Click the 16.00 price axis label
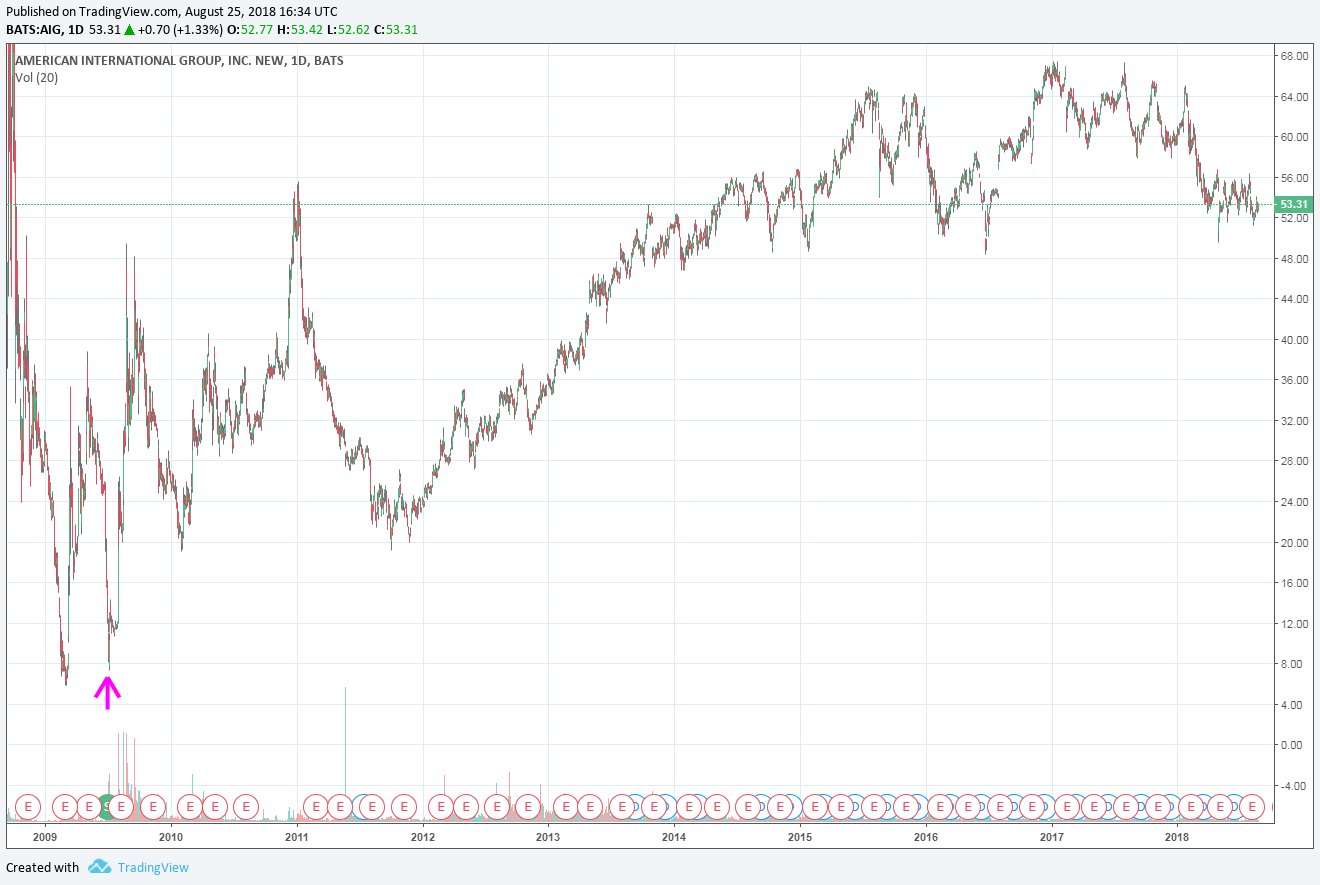Viewport: 1320px width, 885px height. pyautogui.click(x=1295, y=583)
